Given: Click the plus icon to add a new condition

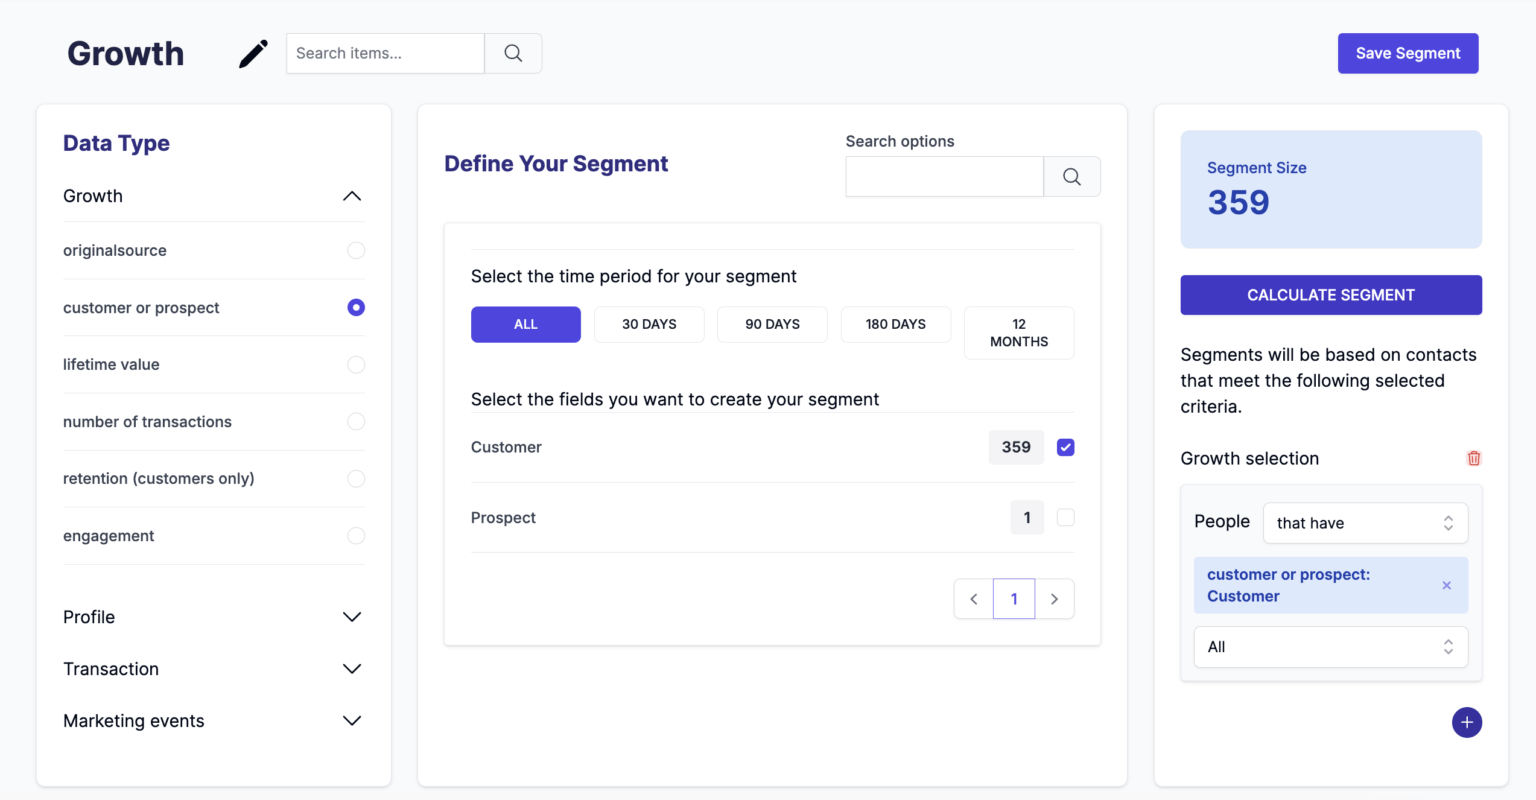Looking at the screenshot, I should [1467, 722].
